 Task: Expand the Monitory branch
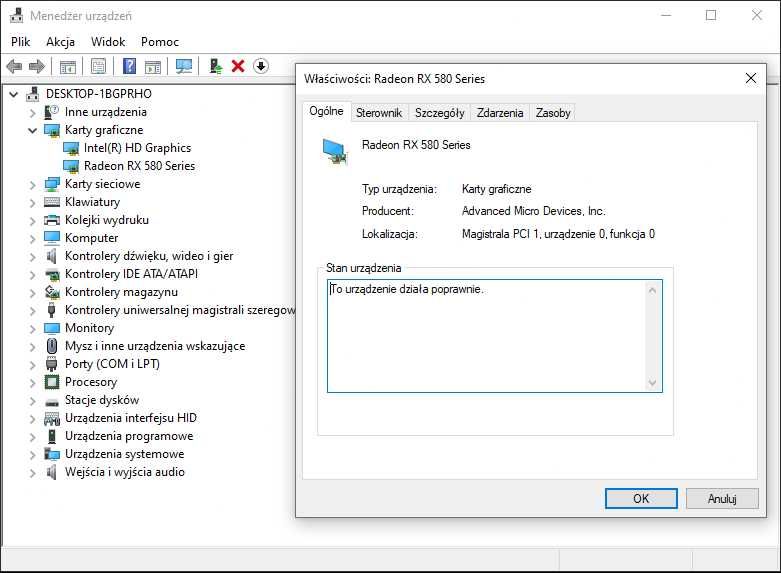[x=32, y=329]
